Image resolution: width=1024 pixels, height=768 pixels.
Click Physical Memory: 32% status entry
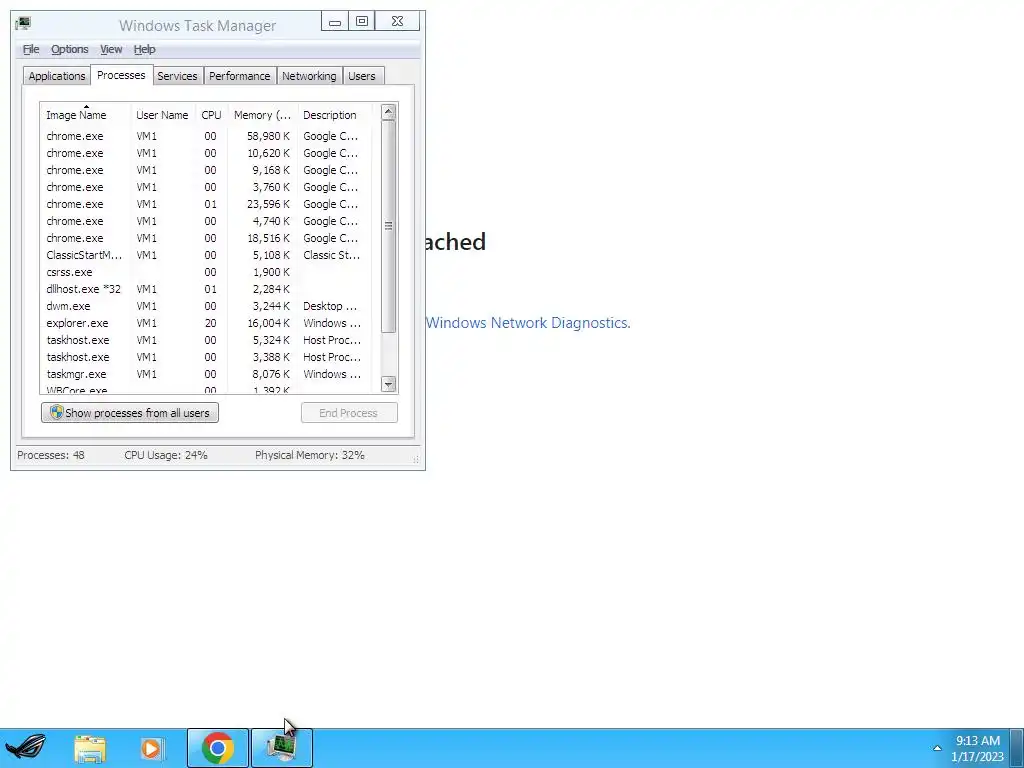point(310,455)
